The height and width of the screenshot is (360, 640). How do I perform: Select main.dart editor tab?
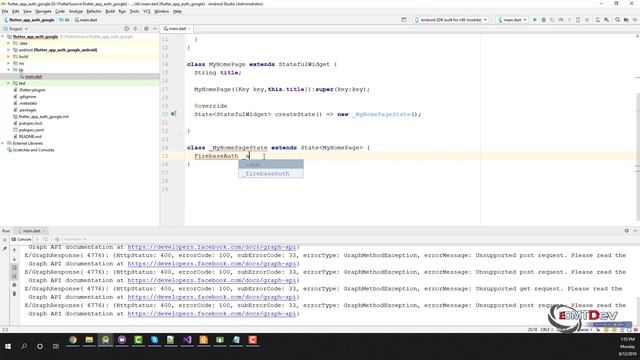tap(177, 29)
